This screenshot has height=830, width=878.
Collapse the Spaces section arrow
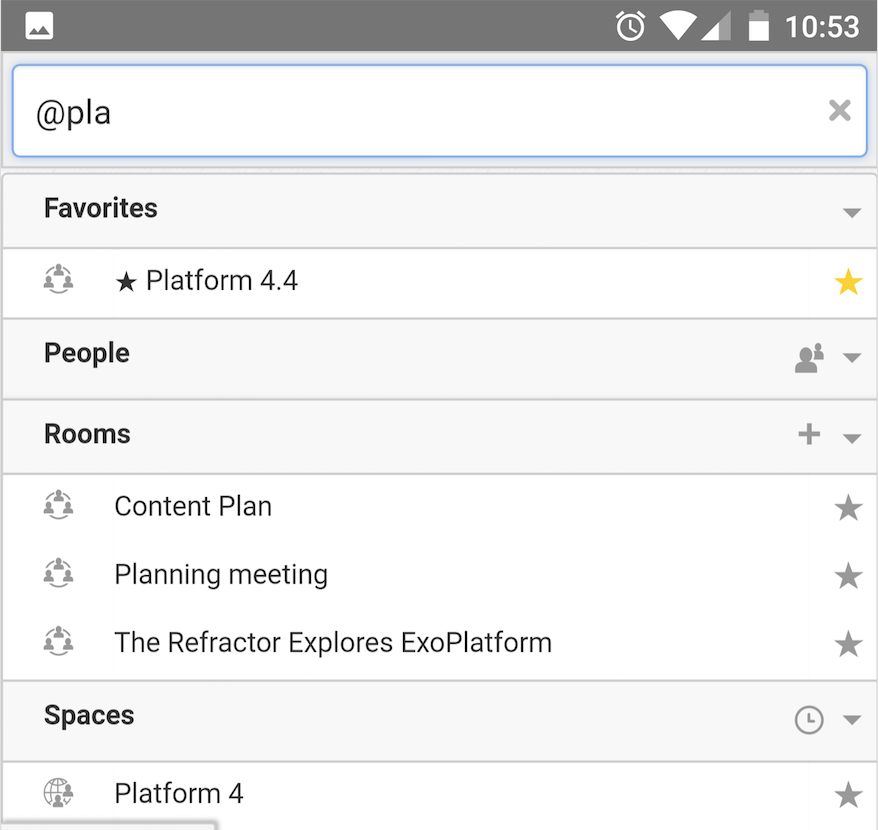click(852, 720)
